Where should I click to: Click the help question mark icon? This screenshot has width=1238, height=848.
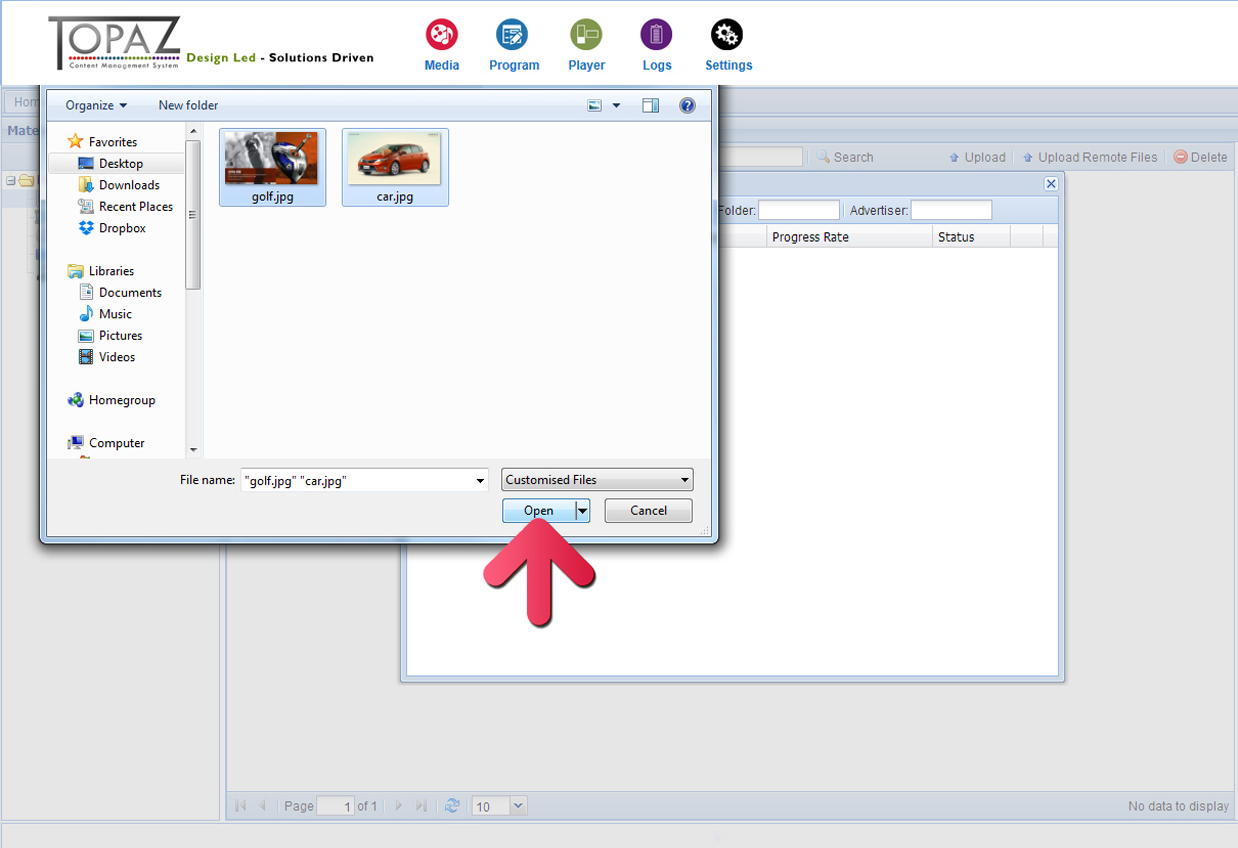click(687, 105)
